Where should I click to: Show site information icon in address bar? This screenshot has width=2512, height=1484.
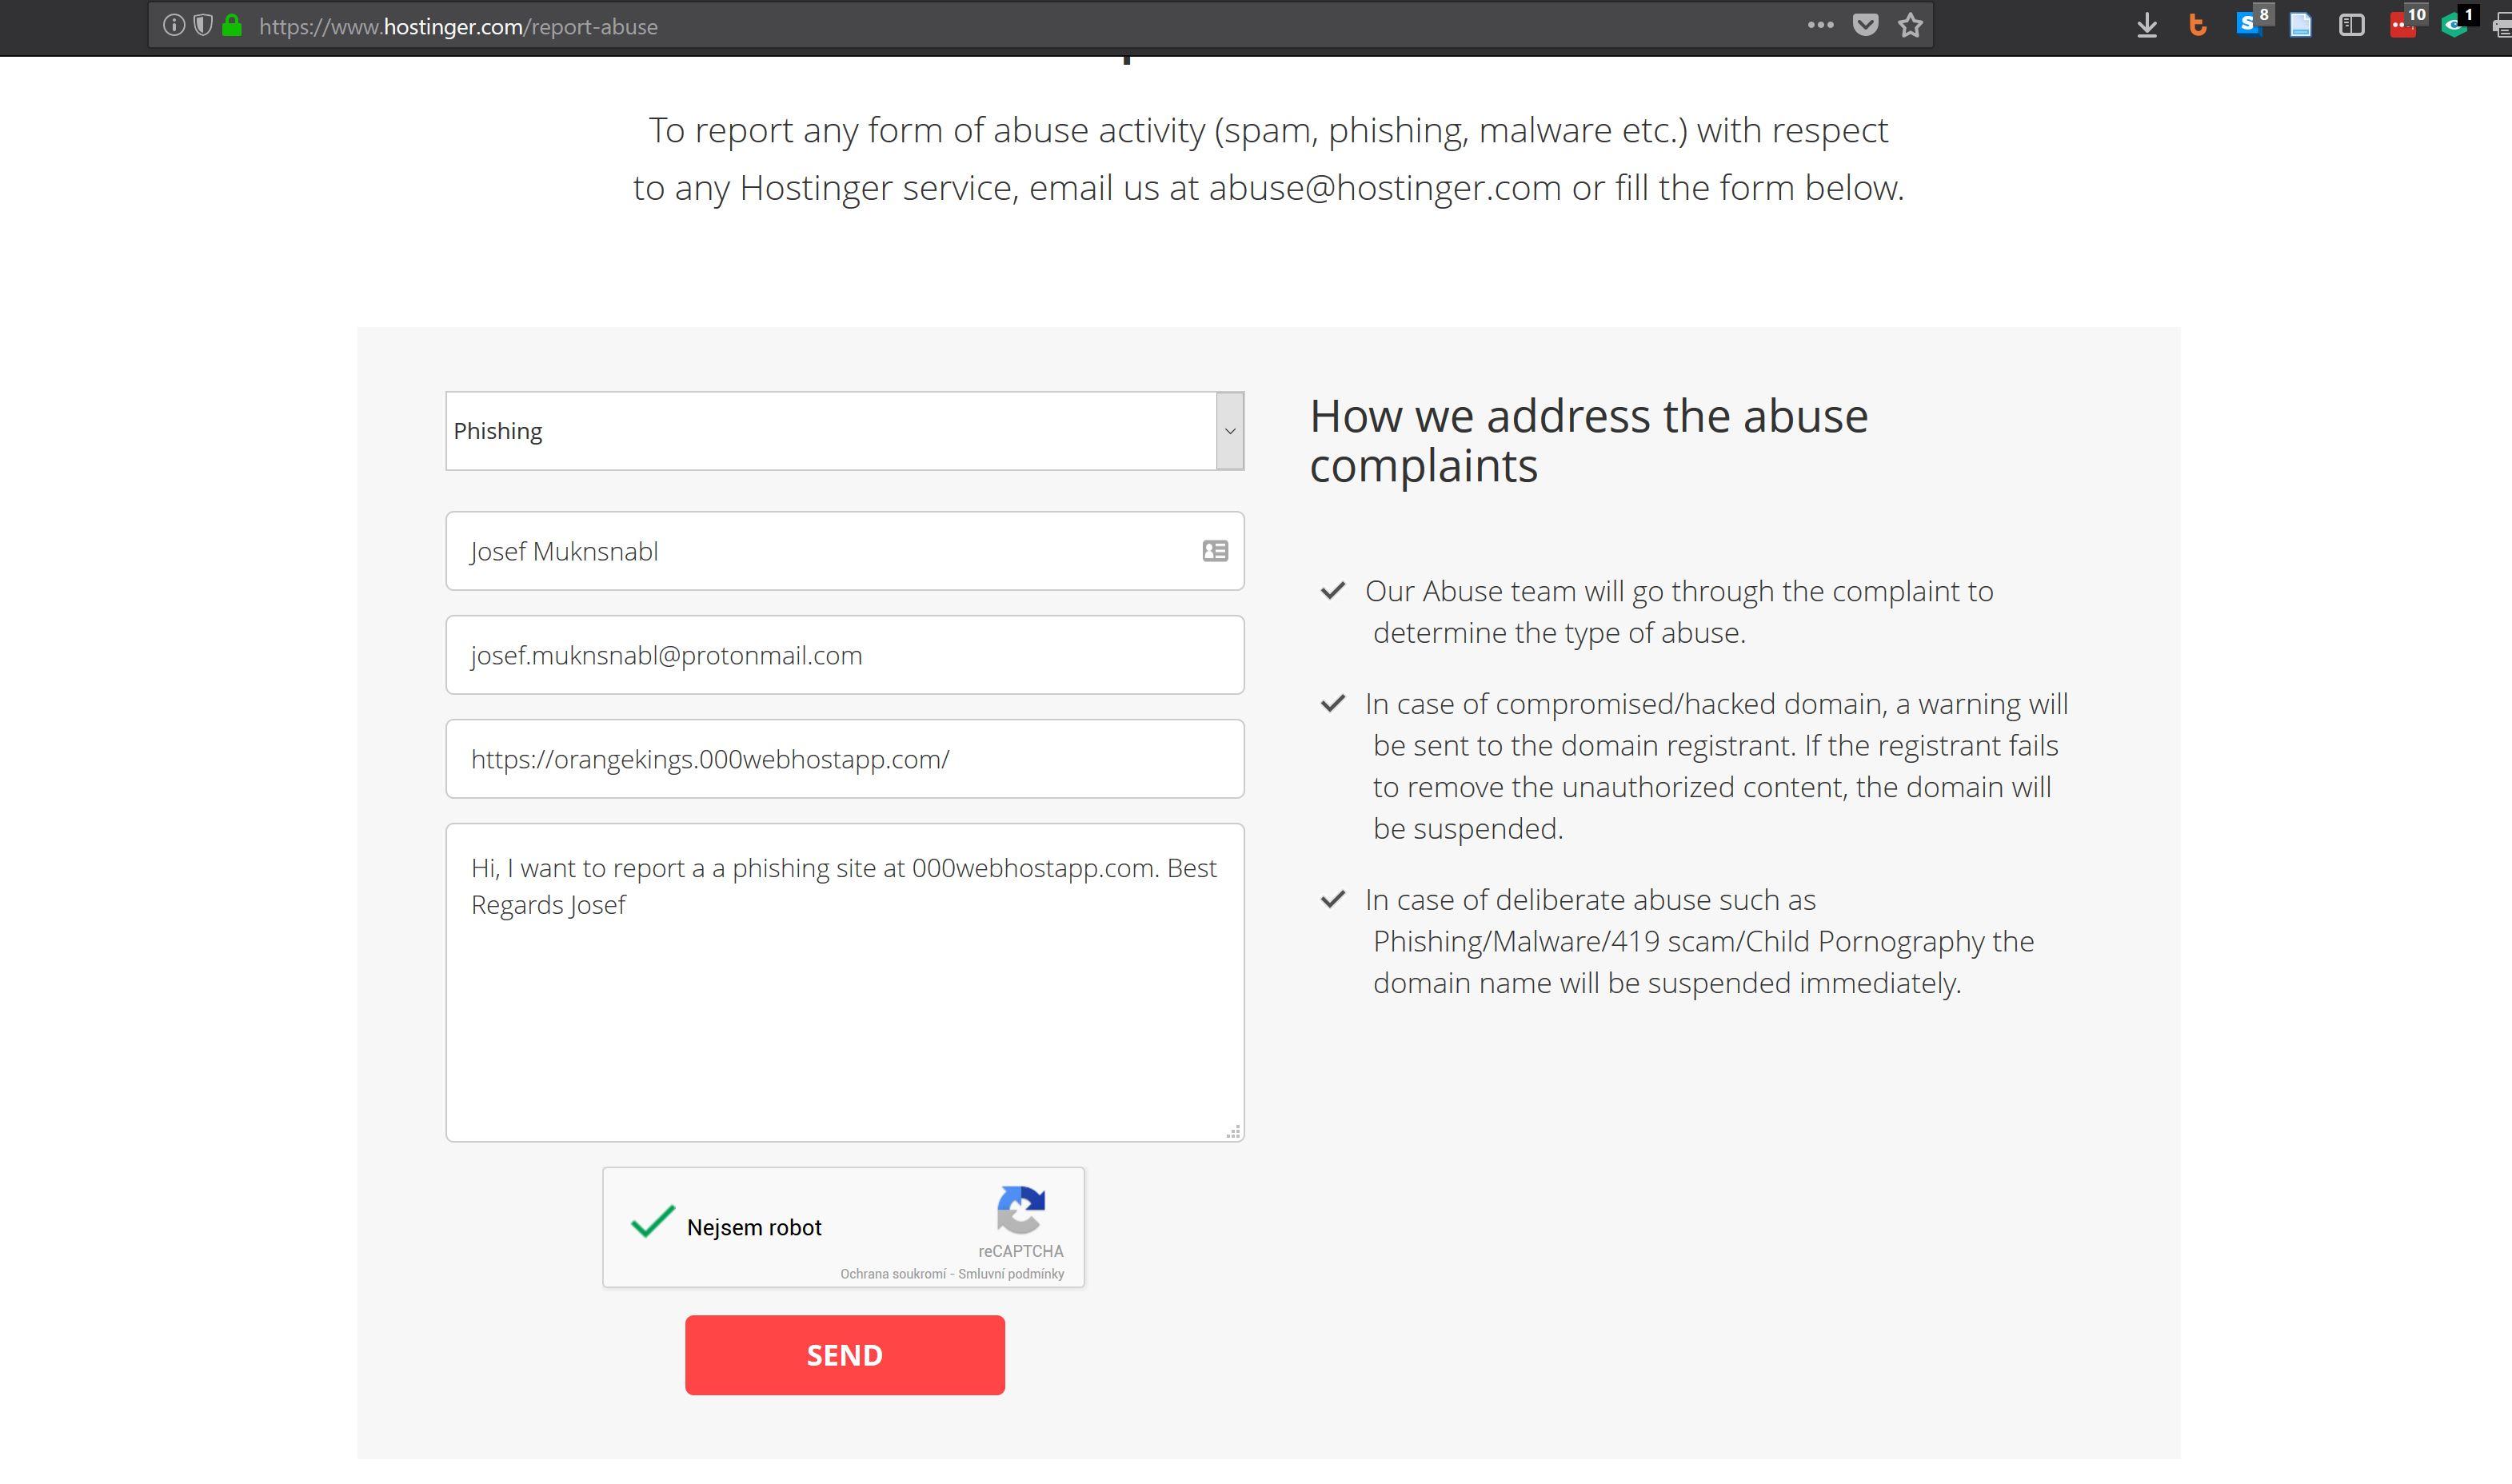(174, 25)
